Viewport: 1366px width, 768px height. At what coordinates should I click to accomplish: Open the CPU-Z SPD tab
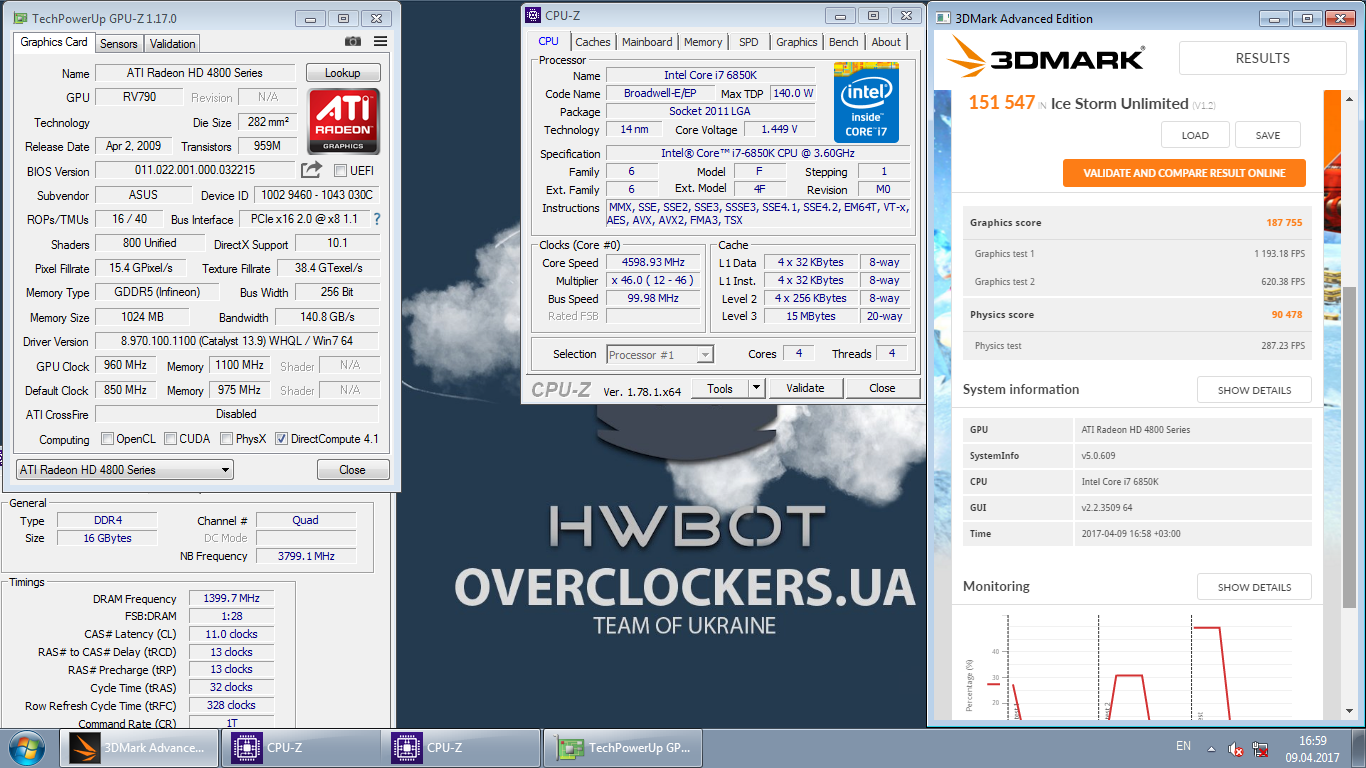pyautogui.click(x=749, y=42)
